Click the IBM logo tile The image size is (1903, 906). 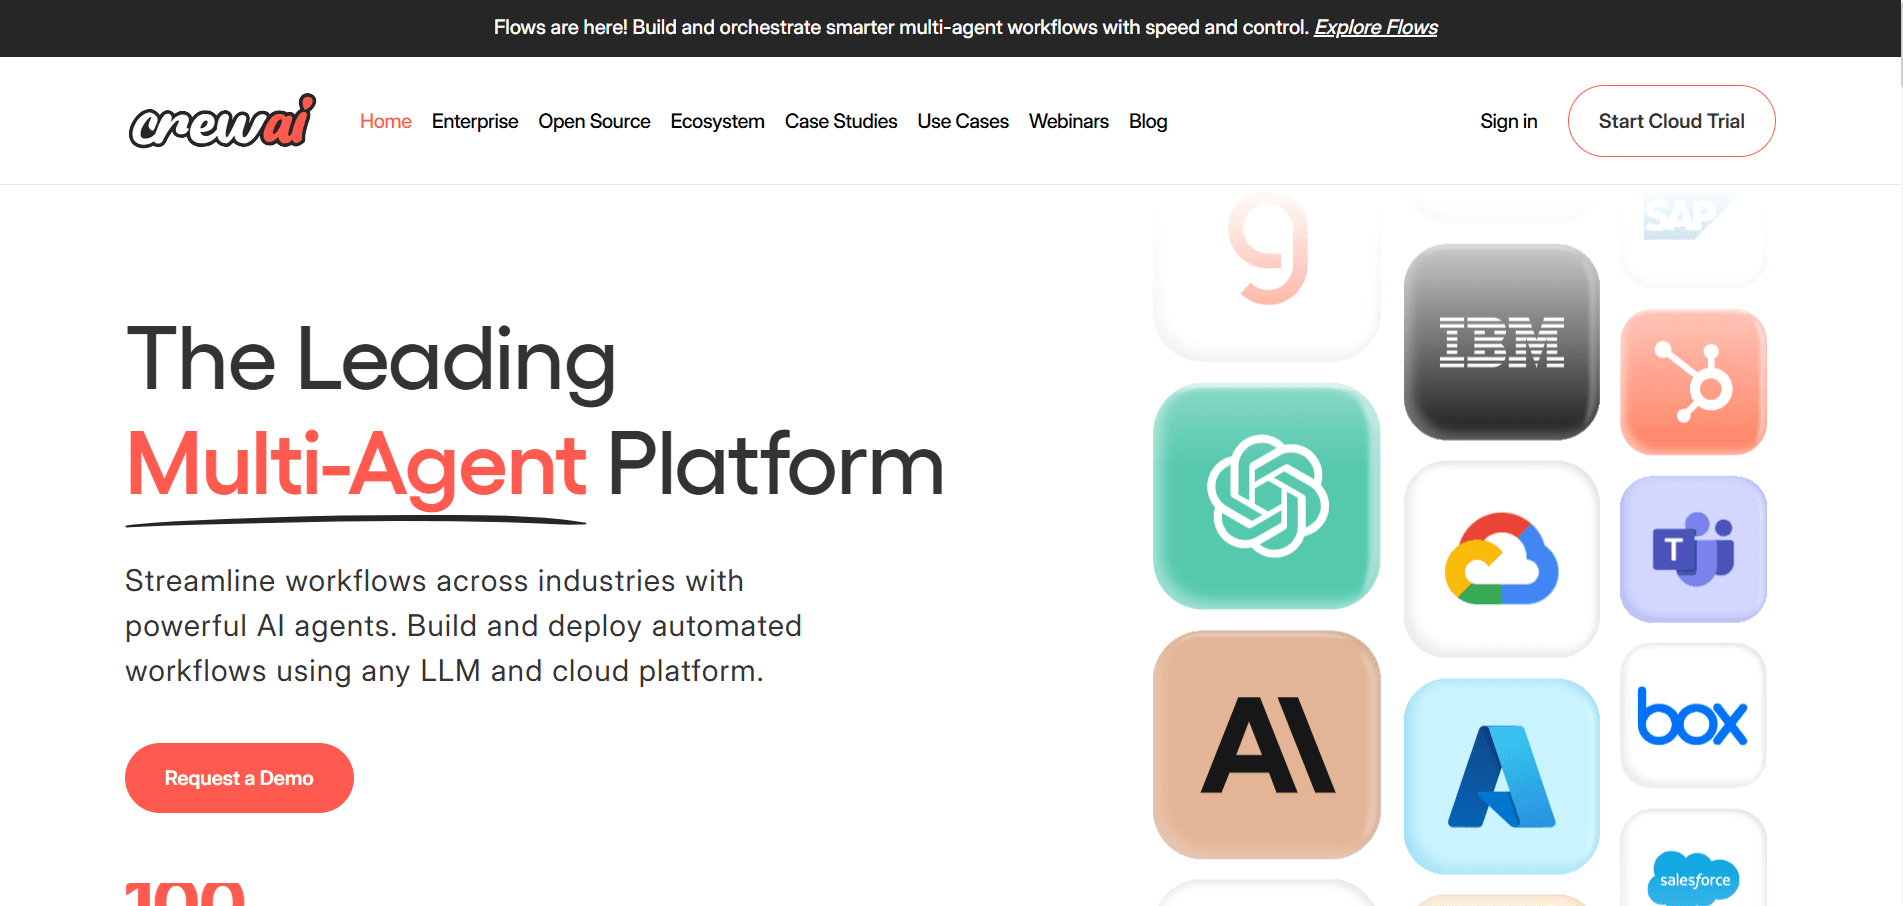(1501, 342)
